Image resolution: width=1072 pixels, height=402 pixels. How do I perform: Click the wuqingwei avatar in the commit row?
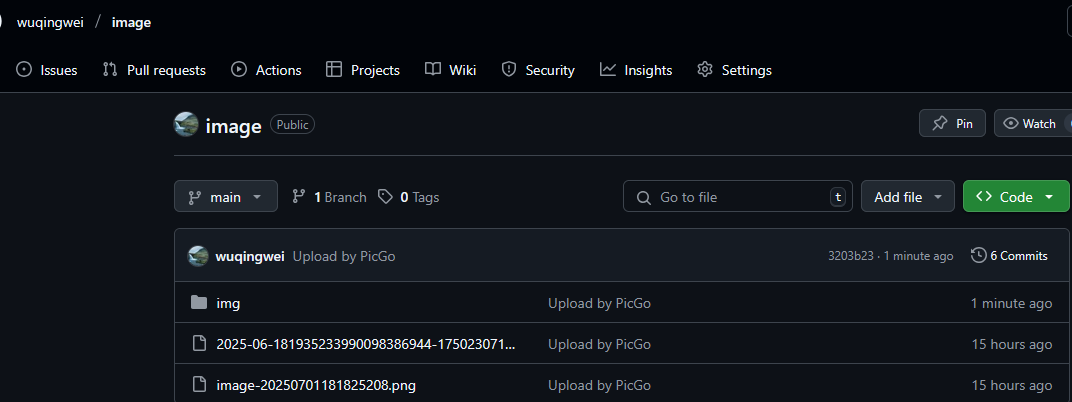[x=198, y=256]
